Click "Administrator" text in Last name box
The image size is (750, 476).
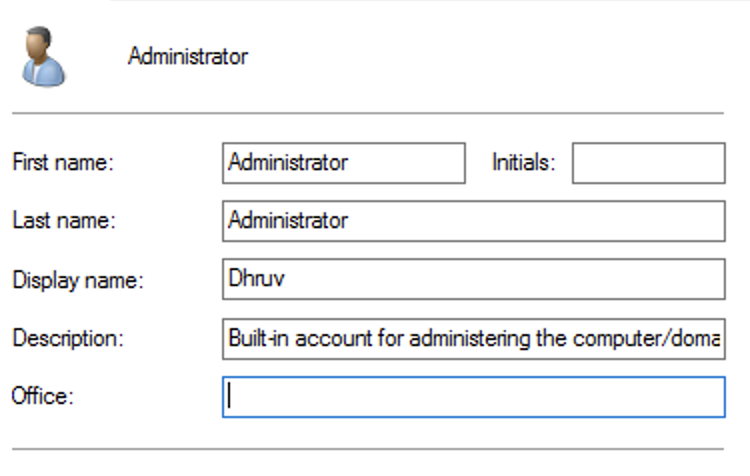point(288,221)
